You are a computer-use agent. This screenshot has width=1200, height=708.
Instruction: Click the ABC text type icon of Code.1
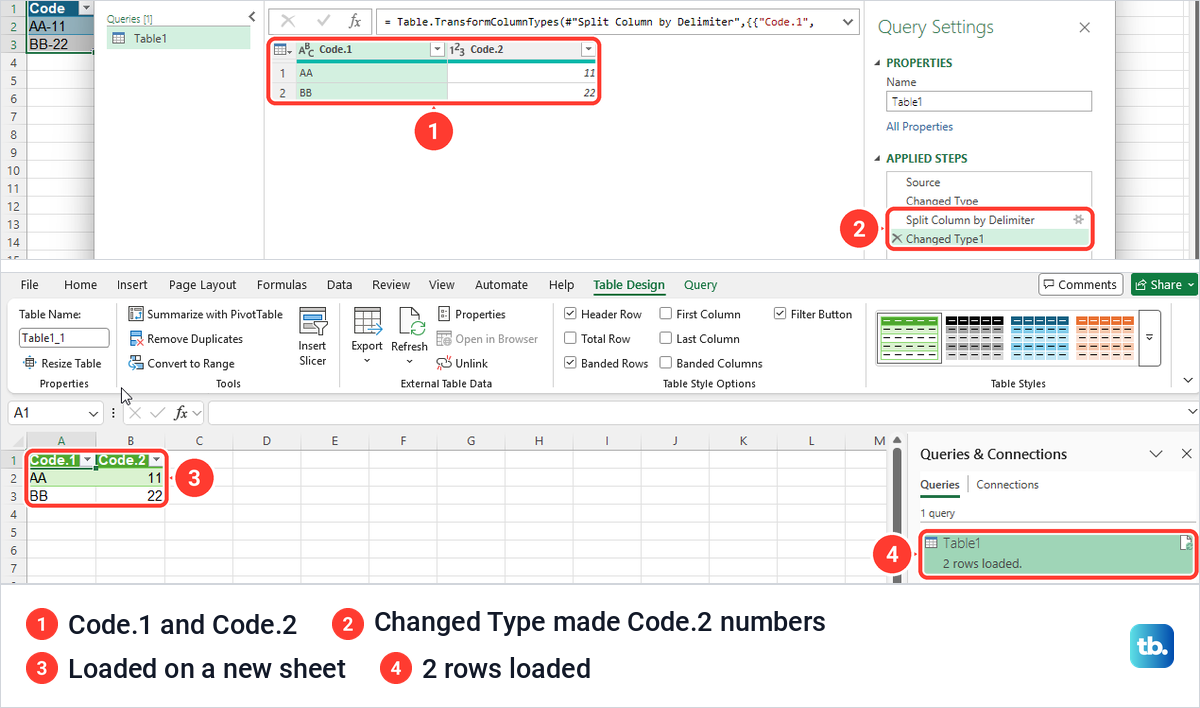(x=306, y=49)
